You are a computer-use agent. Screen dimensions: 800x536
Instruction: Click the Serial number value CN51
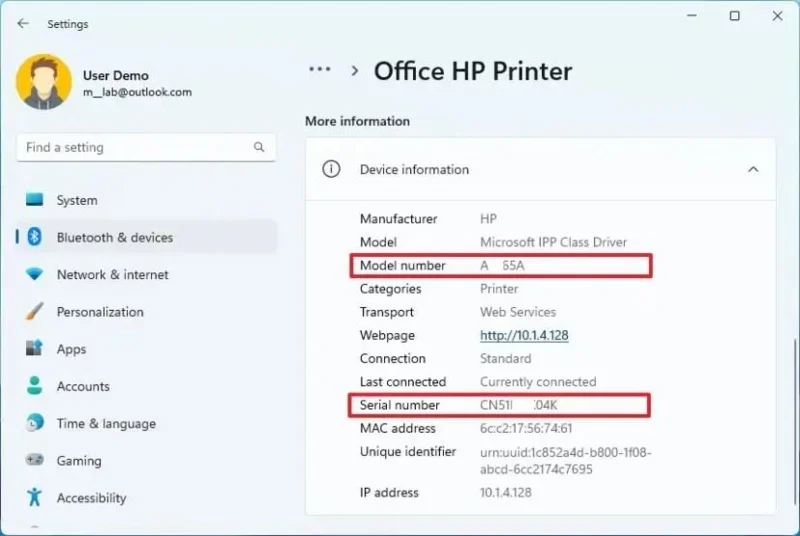tap(518, 405)
